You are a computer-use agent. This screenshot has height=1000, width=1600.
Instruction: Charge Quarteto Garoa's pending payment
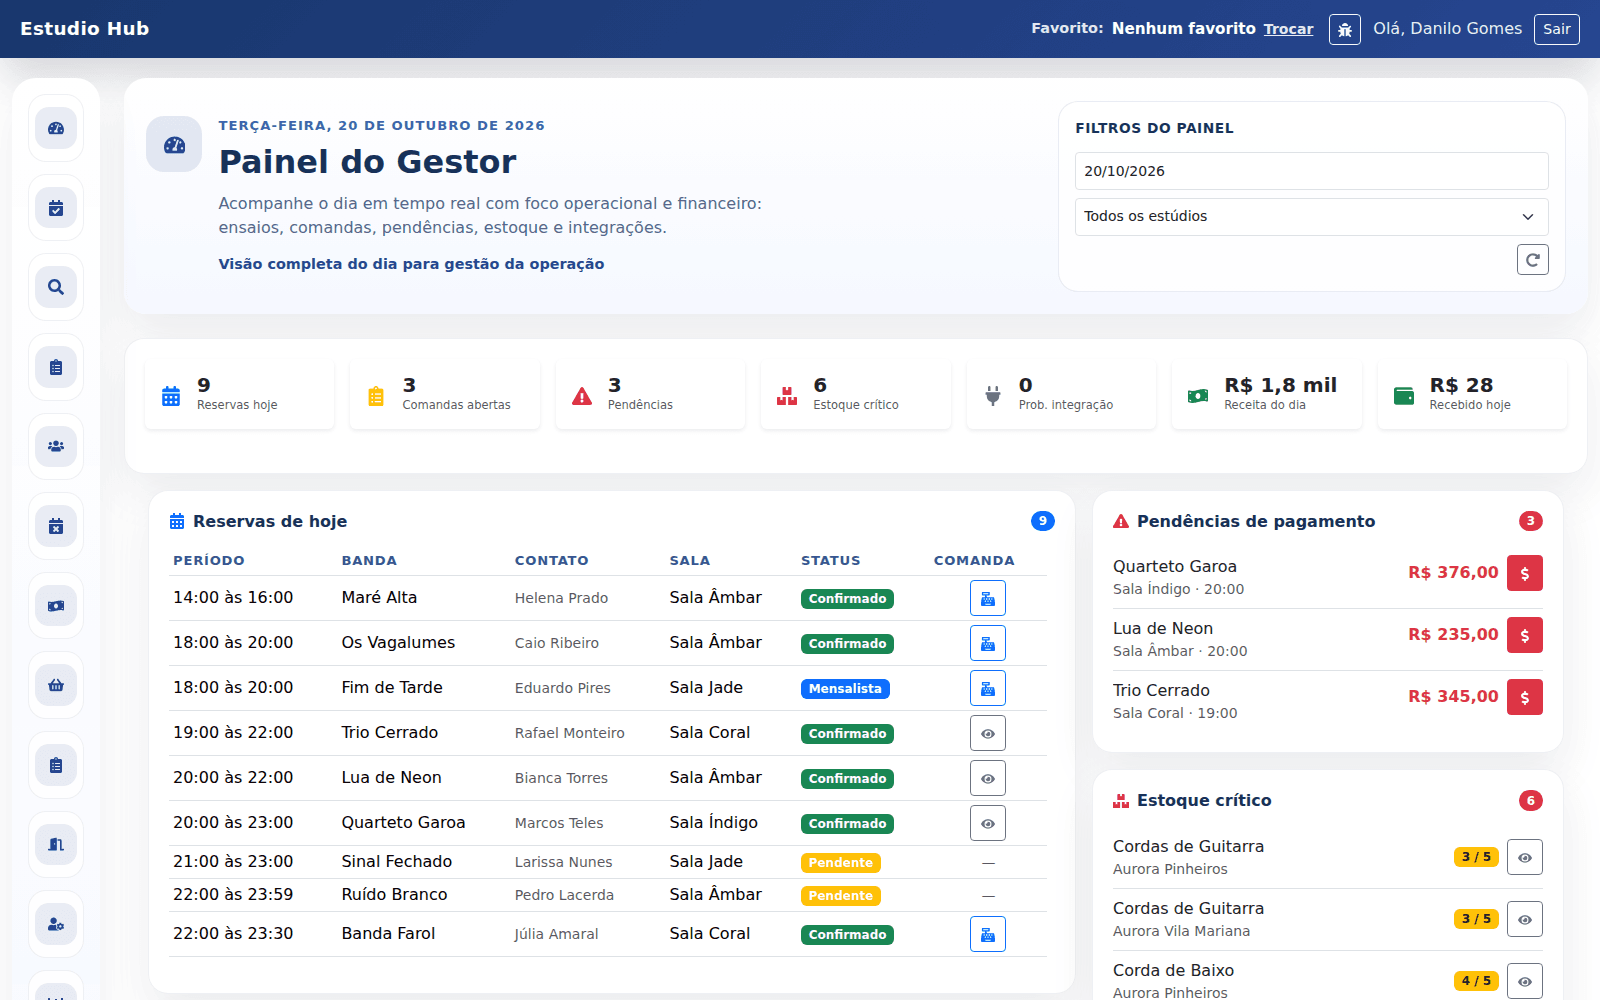[1525, 573]
